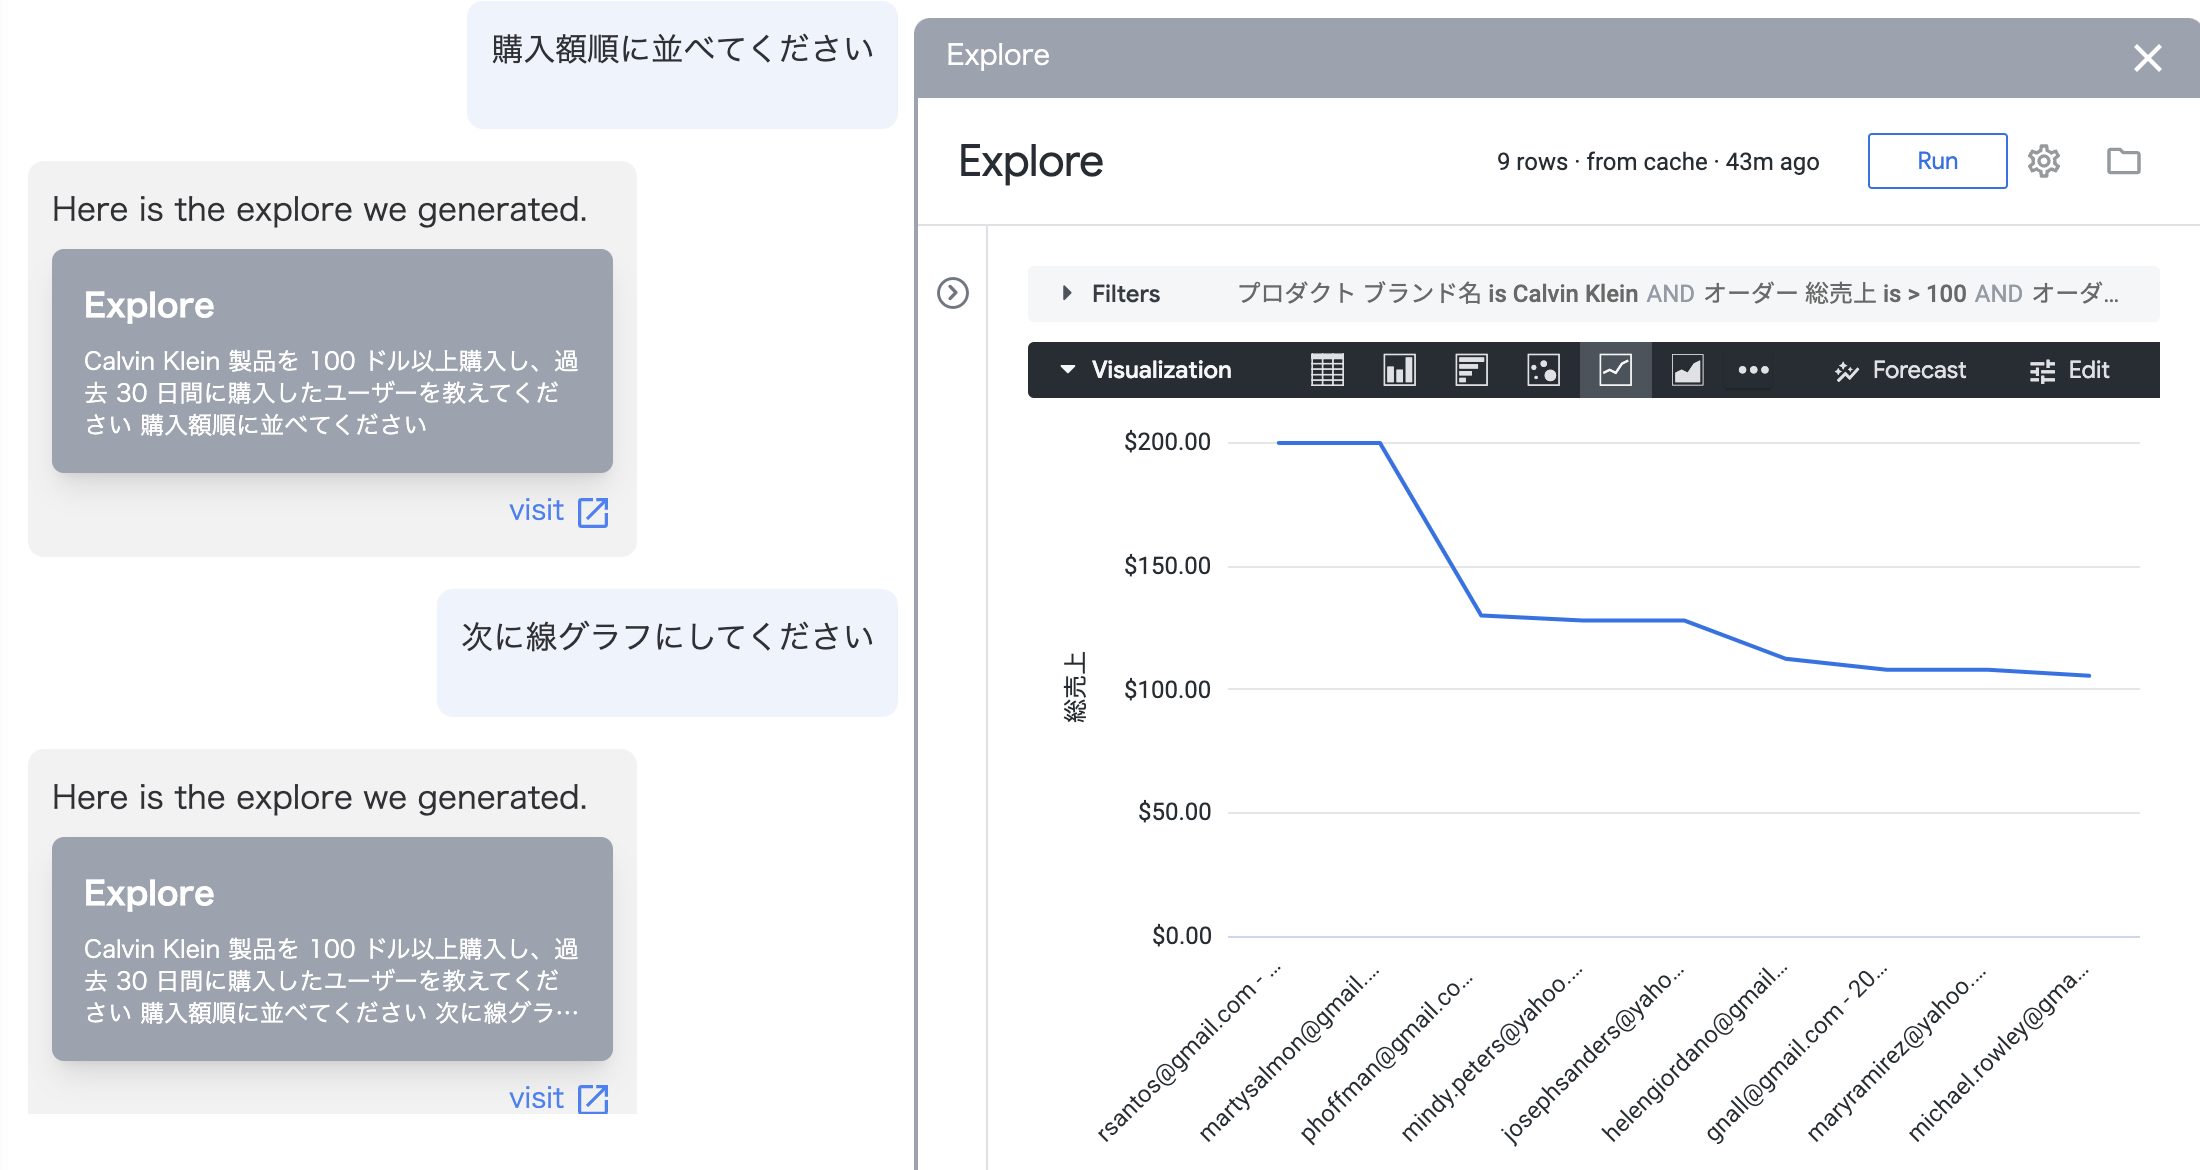Click the Run button
2200x1170 pixels.
(x=1937, y=161)
